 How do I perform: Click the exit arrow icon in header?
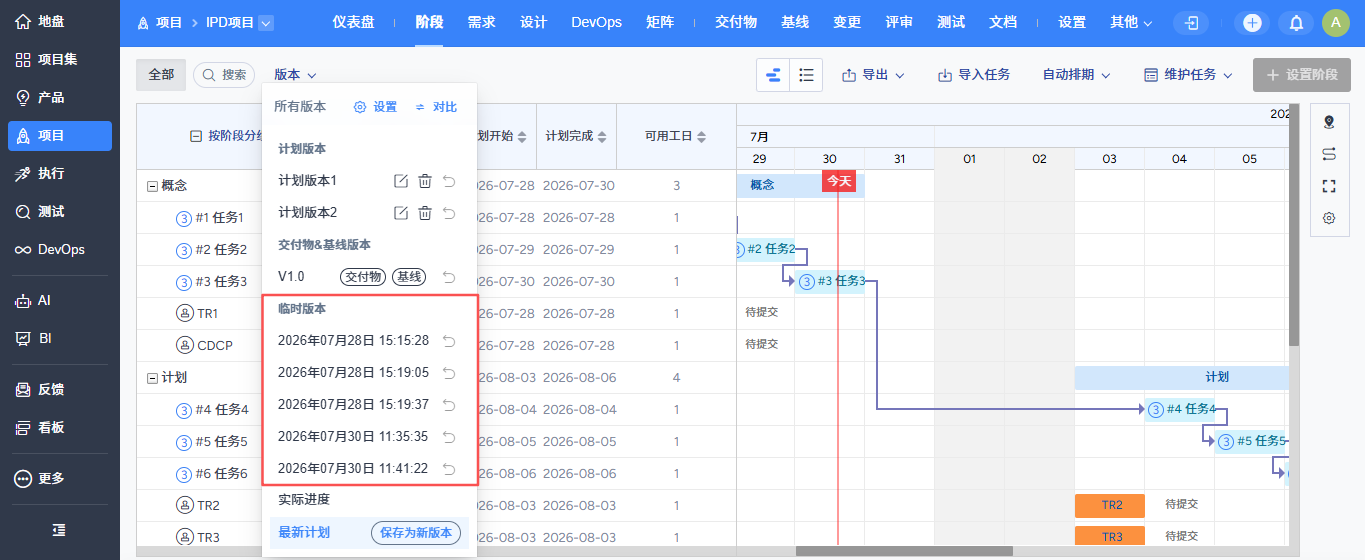click(x=1191, y=23)
